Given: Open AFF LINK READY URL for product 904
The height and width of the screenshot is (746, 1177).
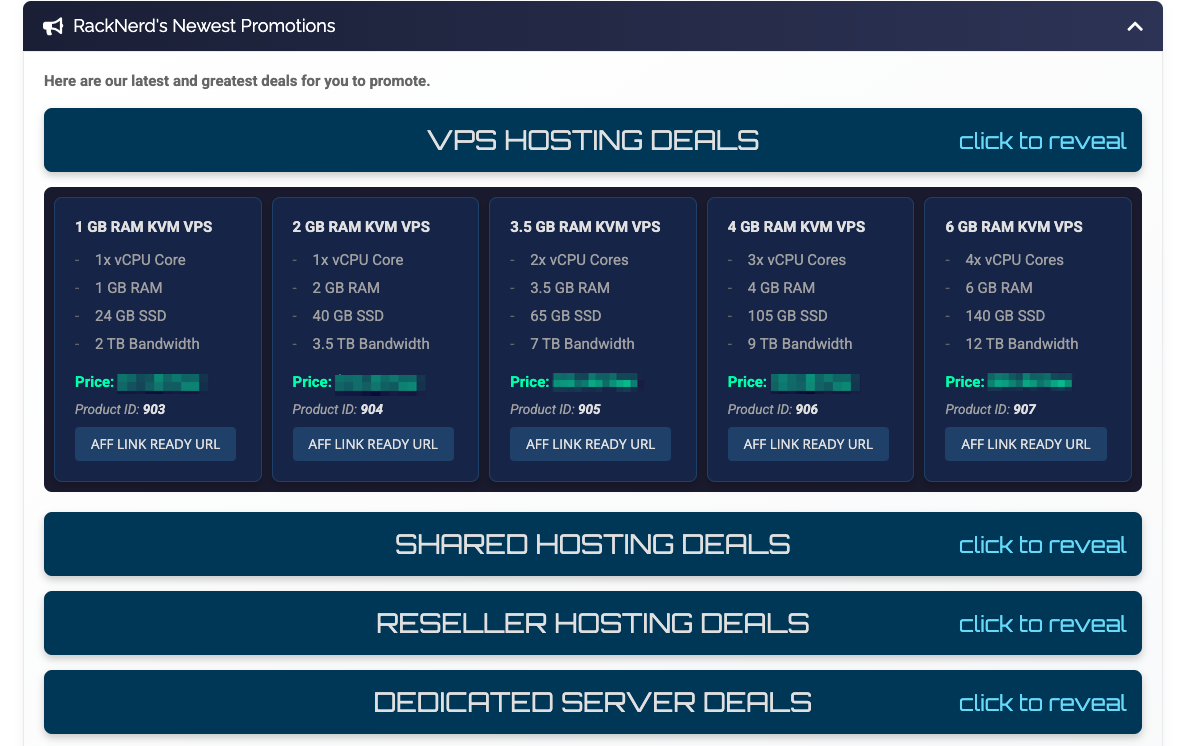Looking at the screenshot, I should (x=373, y=444).
